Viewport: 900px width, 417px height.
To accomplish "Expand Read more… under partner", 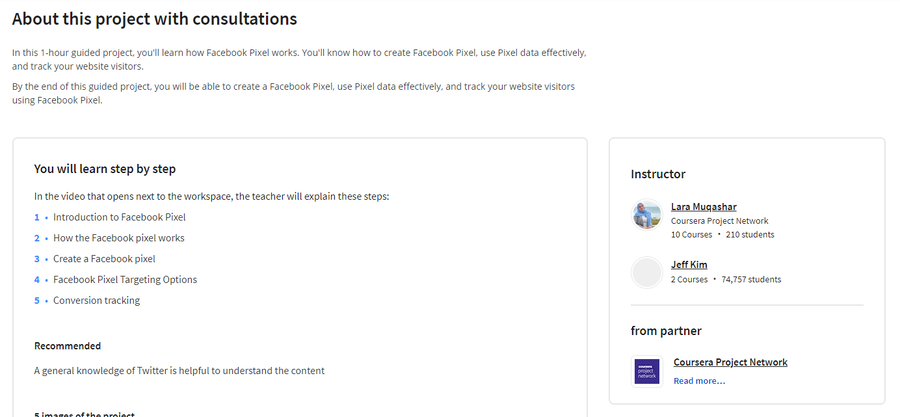I will (x=699, y=381).
